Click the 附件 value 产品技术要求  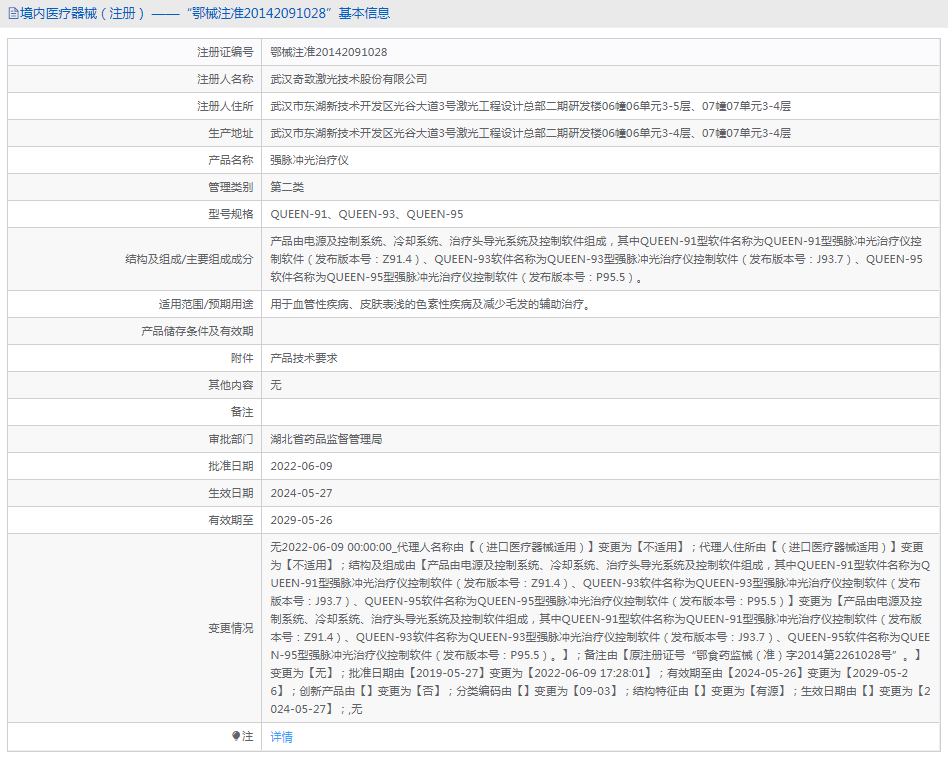pos(304,358)
